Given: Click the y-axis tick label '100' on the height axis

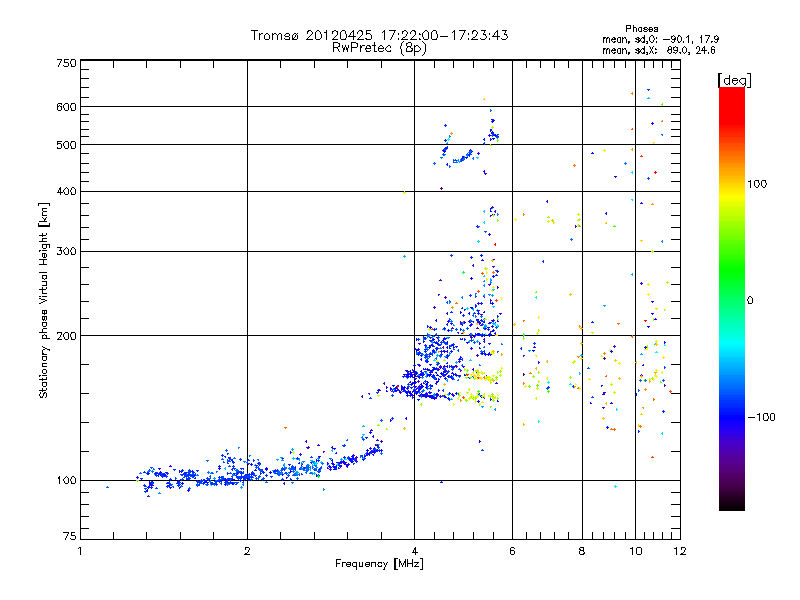Looking at the screenshot, I should (67, 481).
